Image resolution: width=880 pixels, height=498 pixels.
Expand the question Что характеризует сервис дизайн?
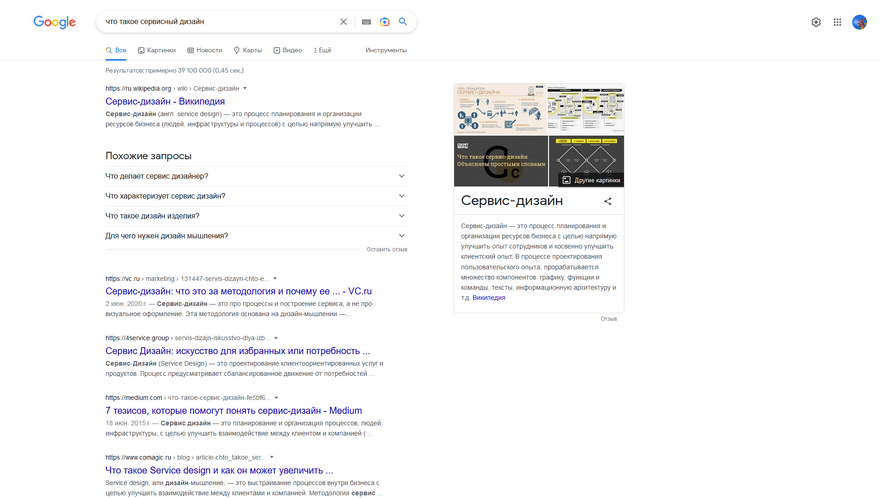(x=256, y=196)
